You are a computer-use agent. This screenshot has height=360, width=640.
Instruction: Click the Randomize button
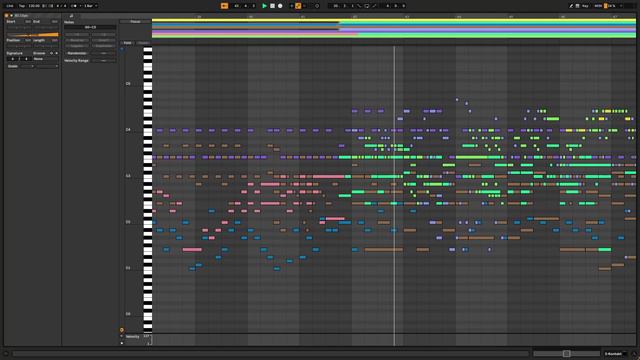coord(76,53)
